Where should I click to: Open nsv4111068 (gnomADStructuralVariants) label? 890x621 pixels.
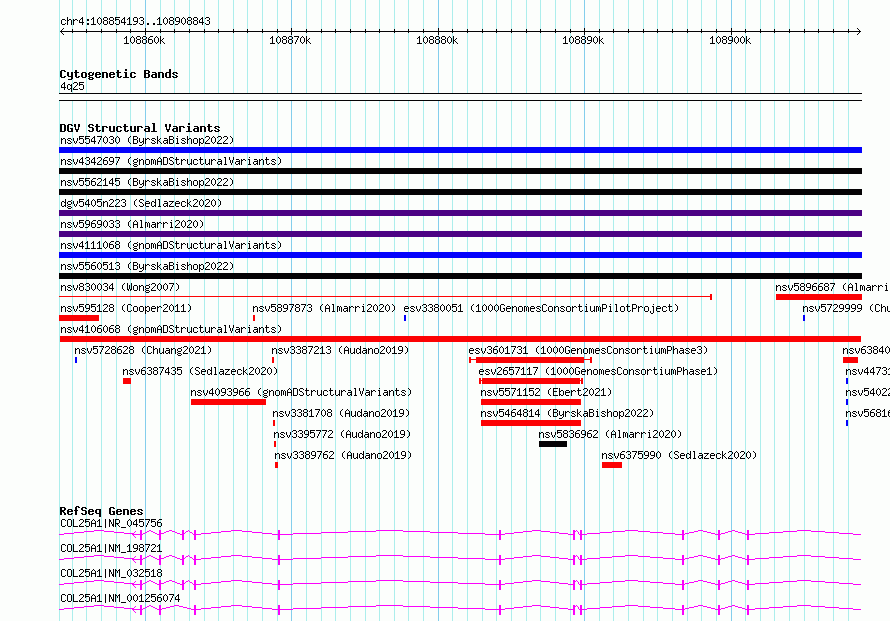tap(171, 245)
